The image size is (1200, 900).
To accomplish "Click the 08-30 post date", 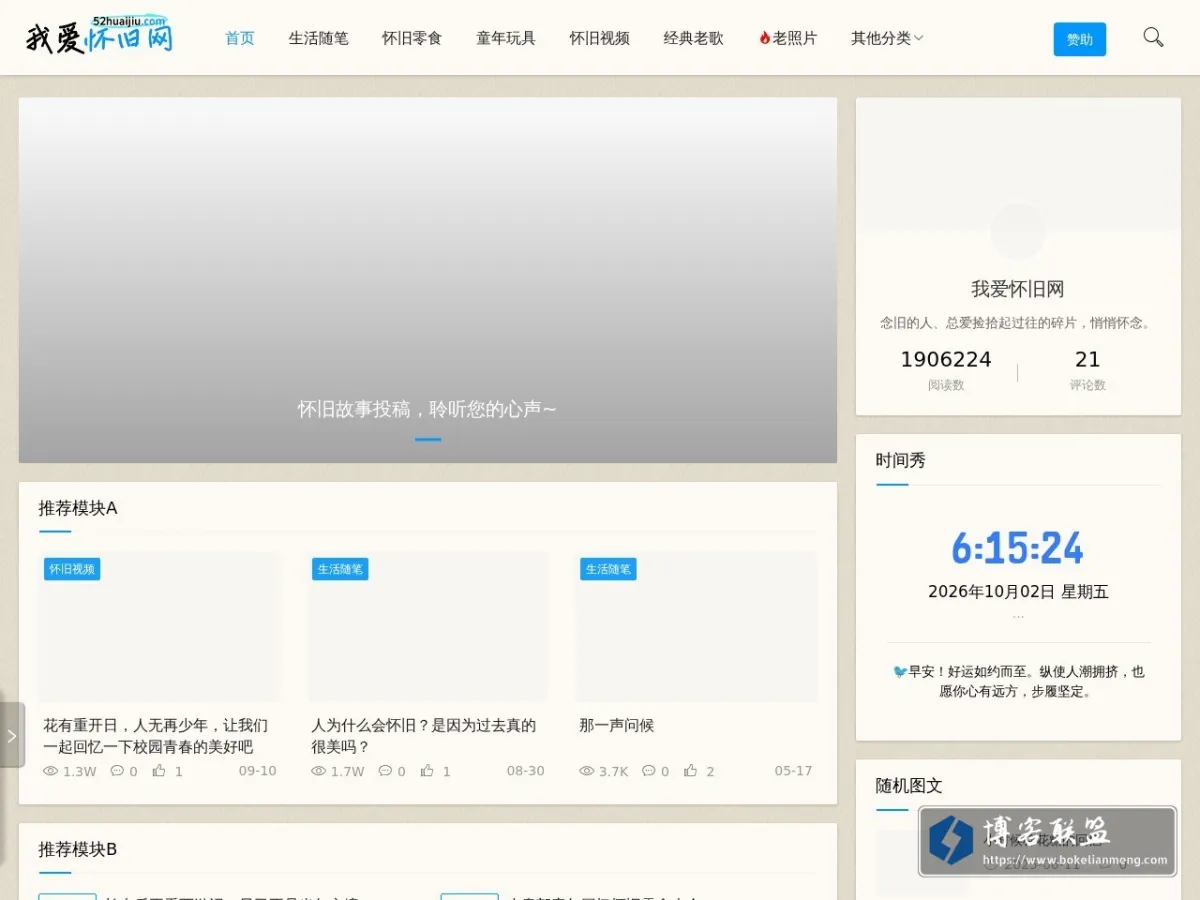I will pyautogui.click(x=526, y=771).
